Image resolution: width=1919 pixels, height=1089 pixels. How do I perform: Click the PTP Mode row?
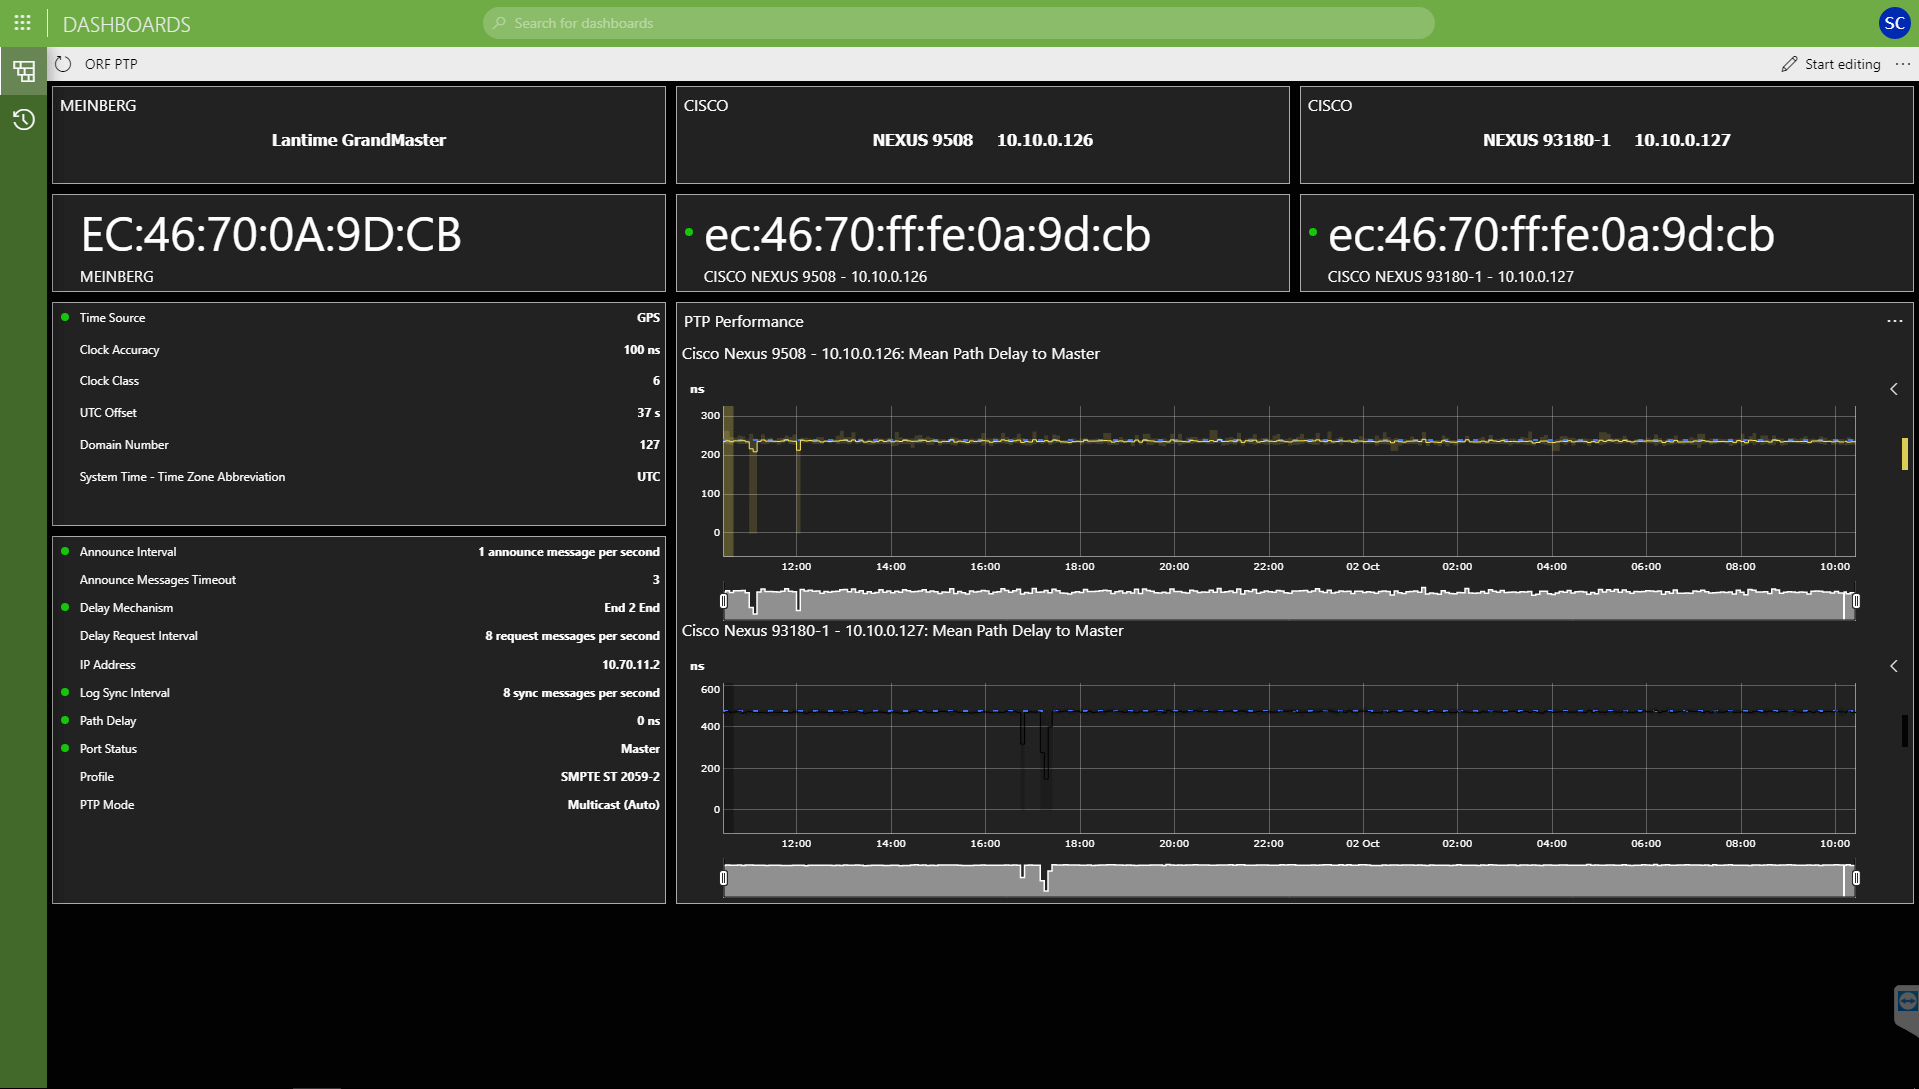[359, 805]
